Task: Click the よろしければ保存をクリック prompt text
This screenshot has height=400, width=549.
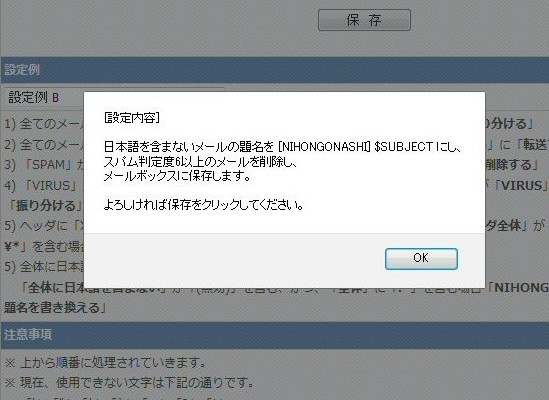Action: tap(204, 205)
